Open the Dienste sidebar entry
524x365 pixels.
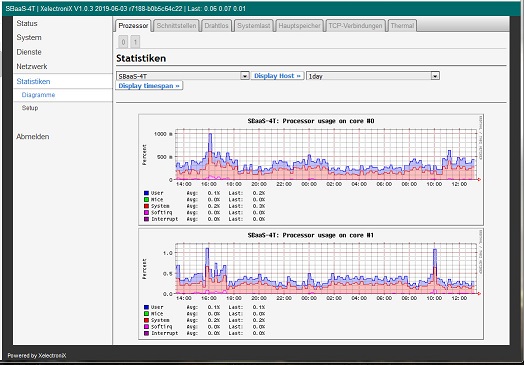tap(29, 52)
